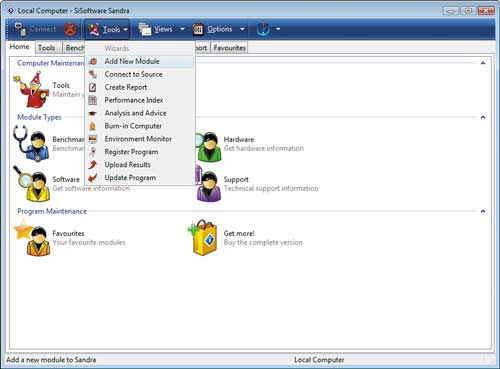Click the Support module label

tap(236, 179)
